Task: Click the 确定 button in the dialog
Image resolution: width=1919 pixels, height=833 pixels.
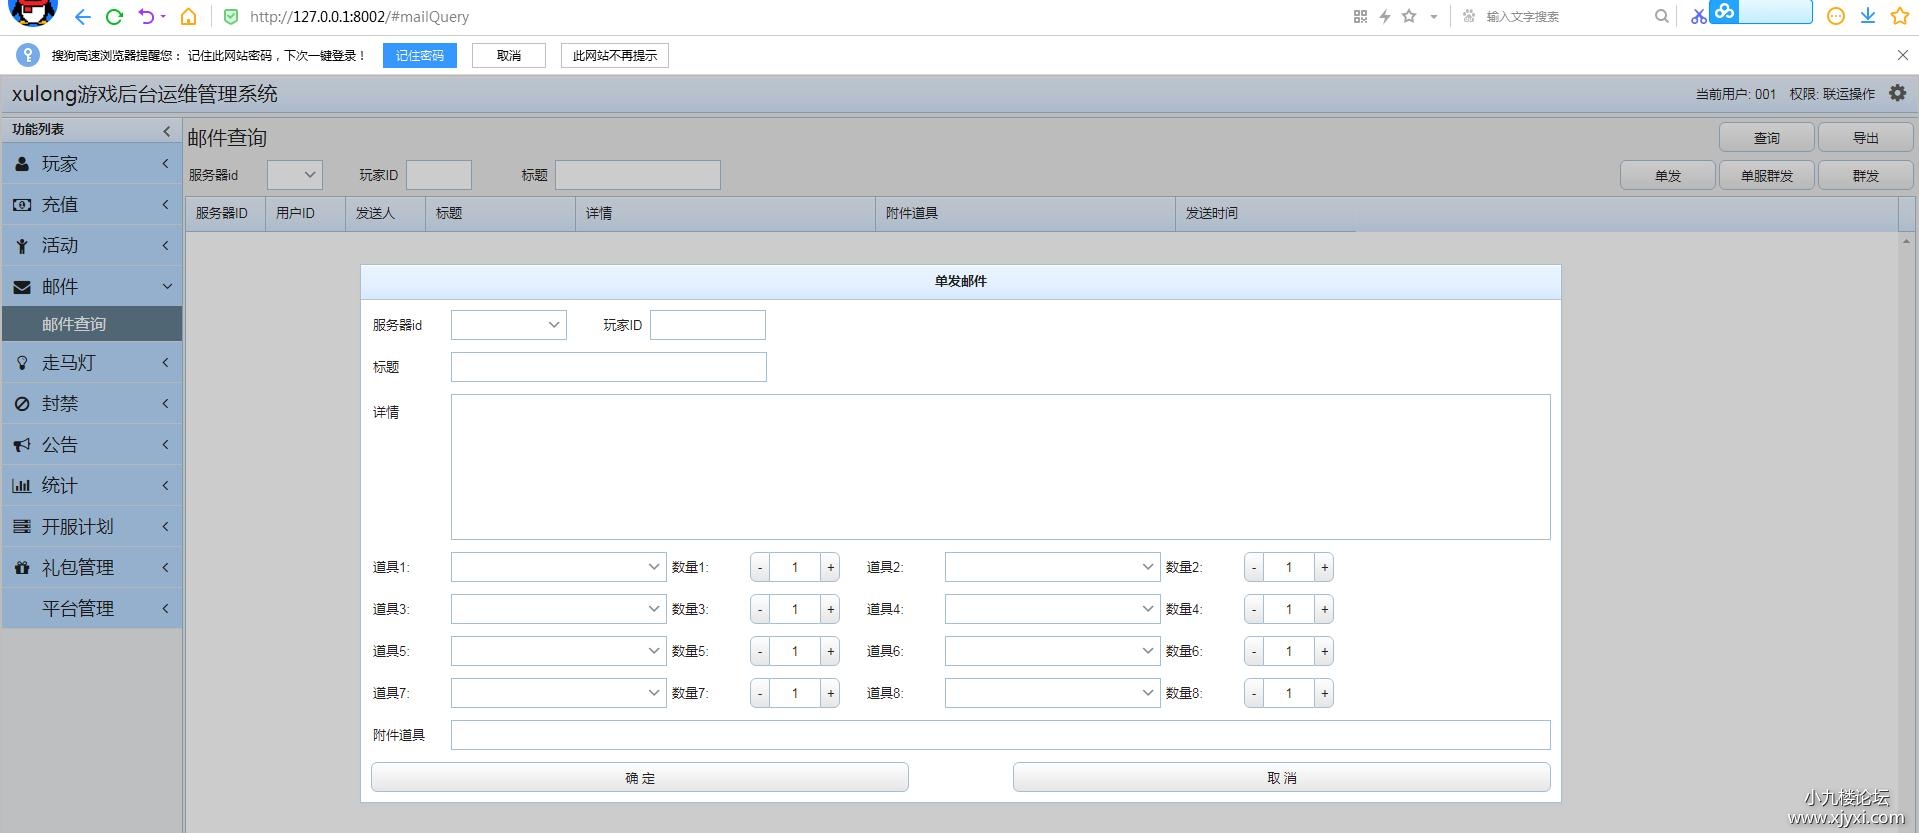Action: (x=639, y=777)
